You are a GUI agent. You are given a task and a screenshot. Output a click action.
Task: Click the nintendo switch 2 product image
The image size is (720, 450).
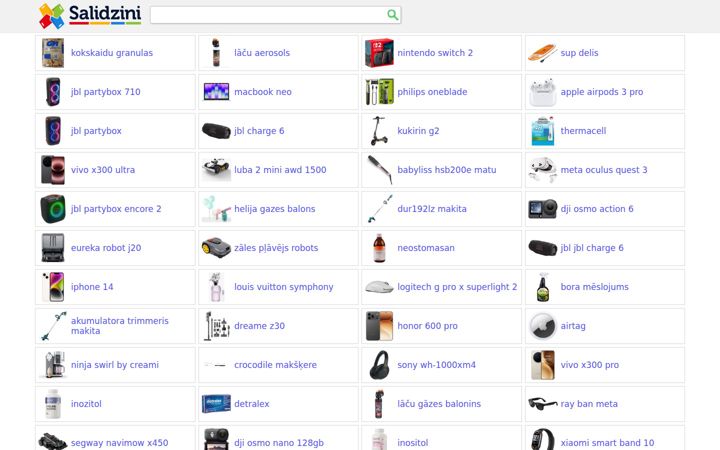click(x=379, y=53)
